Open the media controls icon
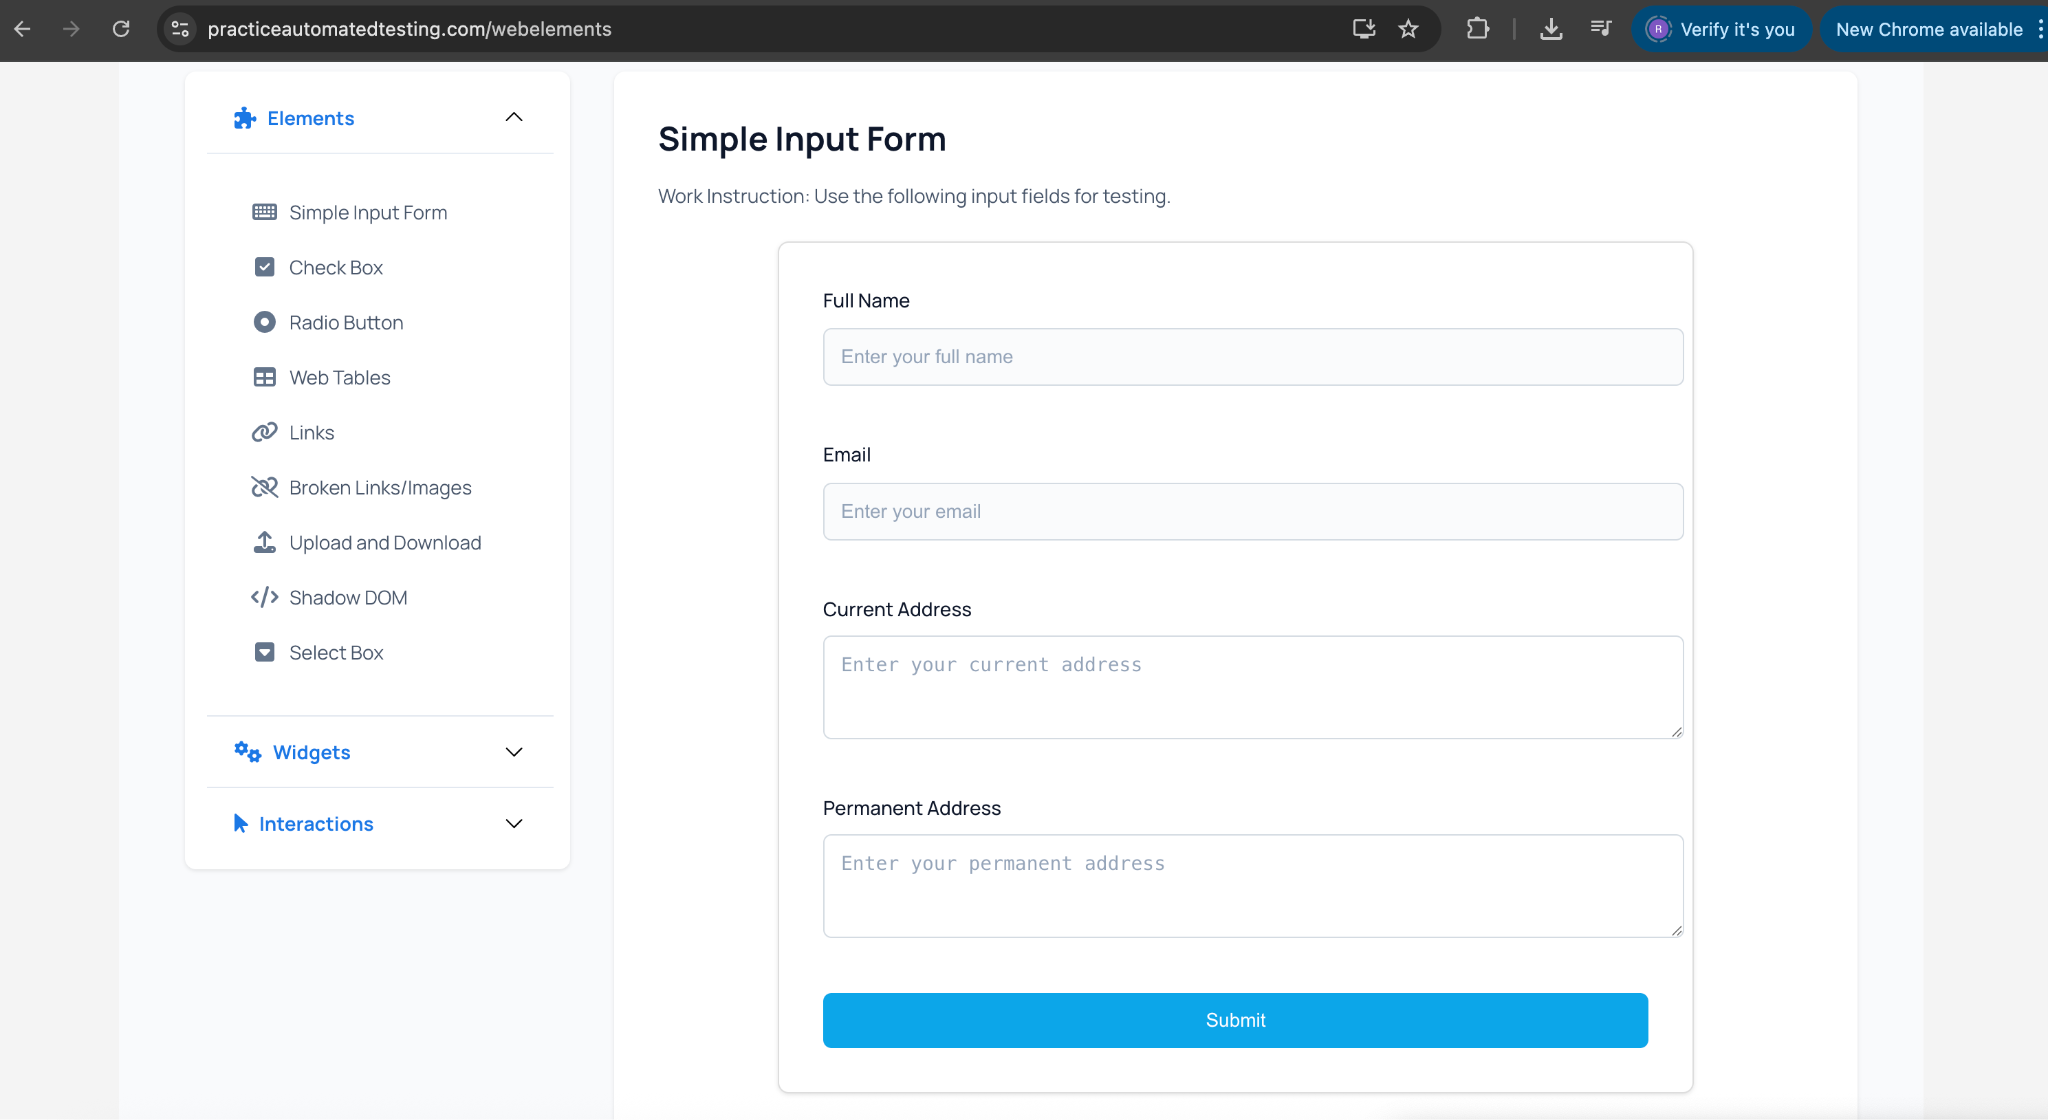This screenshot has height=1120, width=2048. click(x=1601, y=29)
